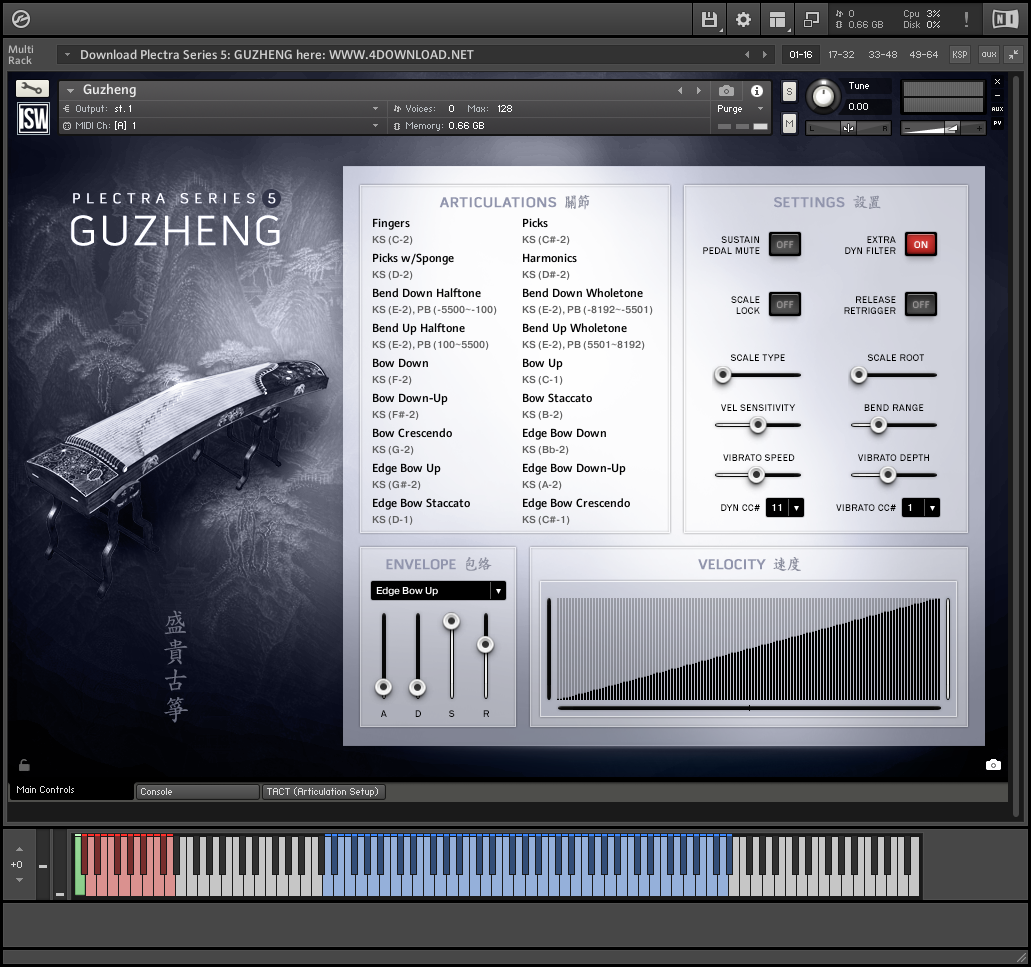The width and height of the screenshot is (1031, 967).
Task: Toggle workspace layout panel icon
Action: (777, 20)
